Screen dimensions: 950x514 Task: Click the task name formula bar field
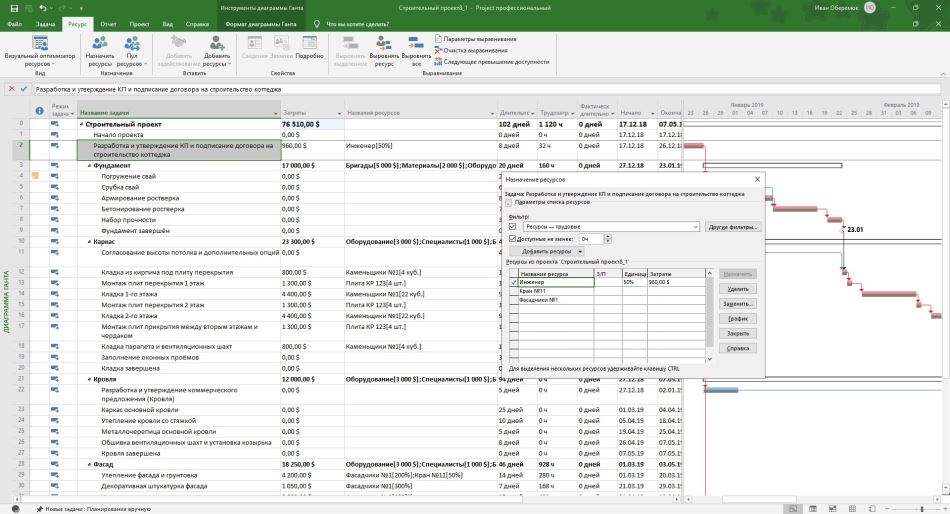487,89
